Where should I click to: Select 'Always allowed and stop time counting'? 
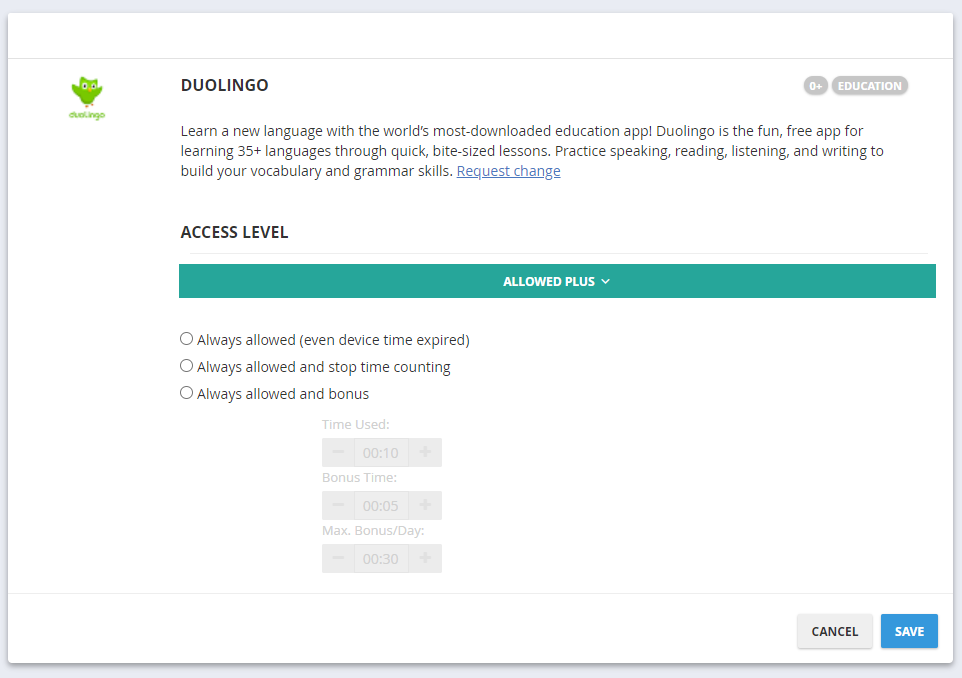(186, 365)
